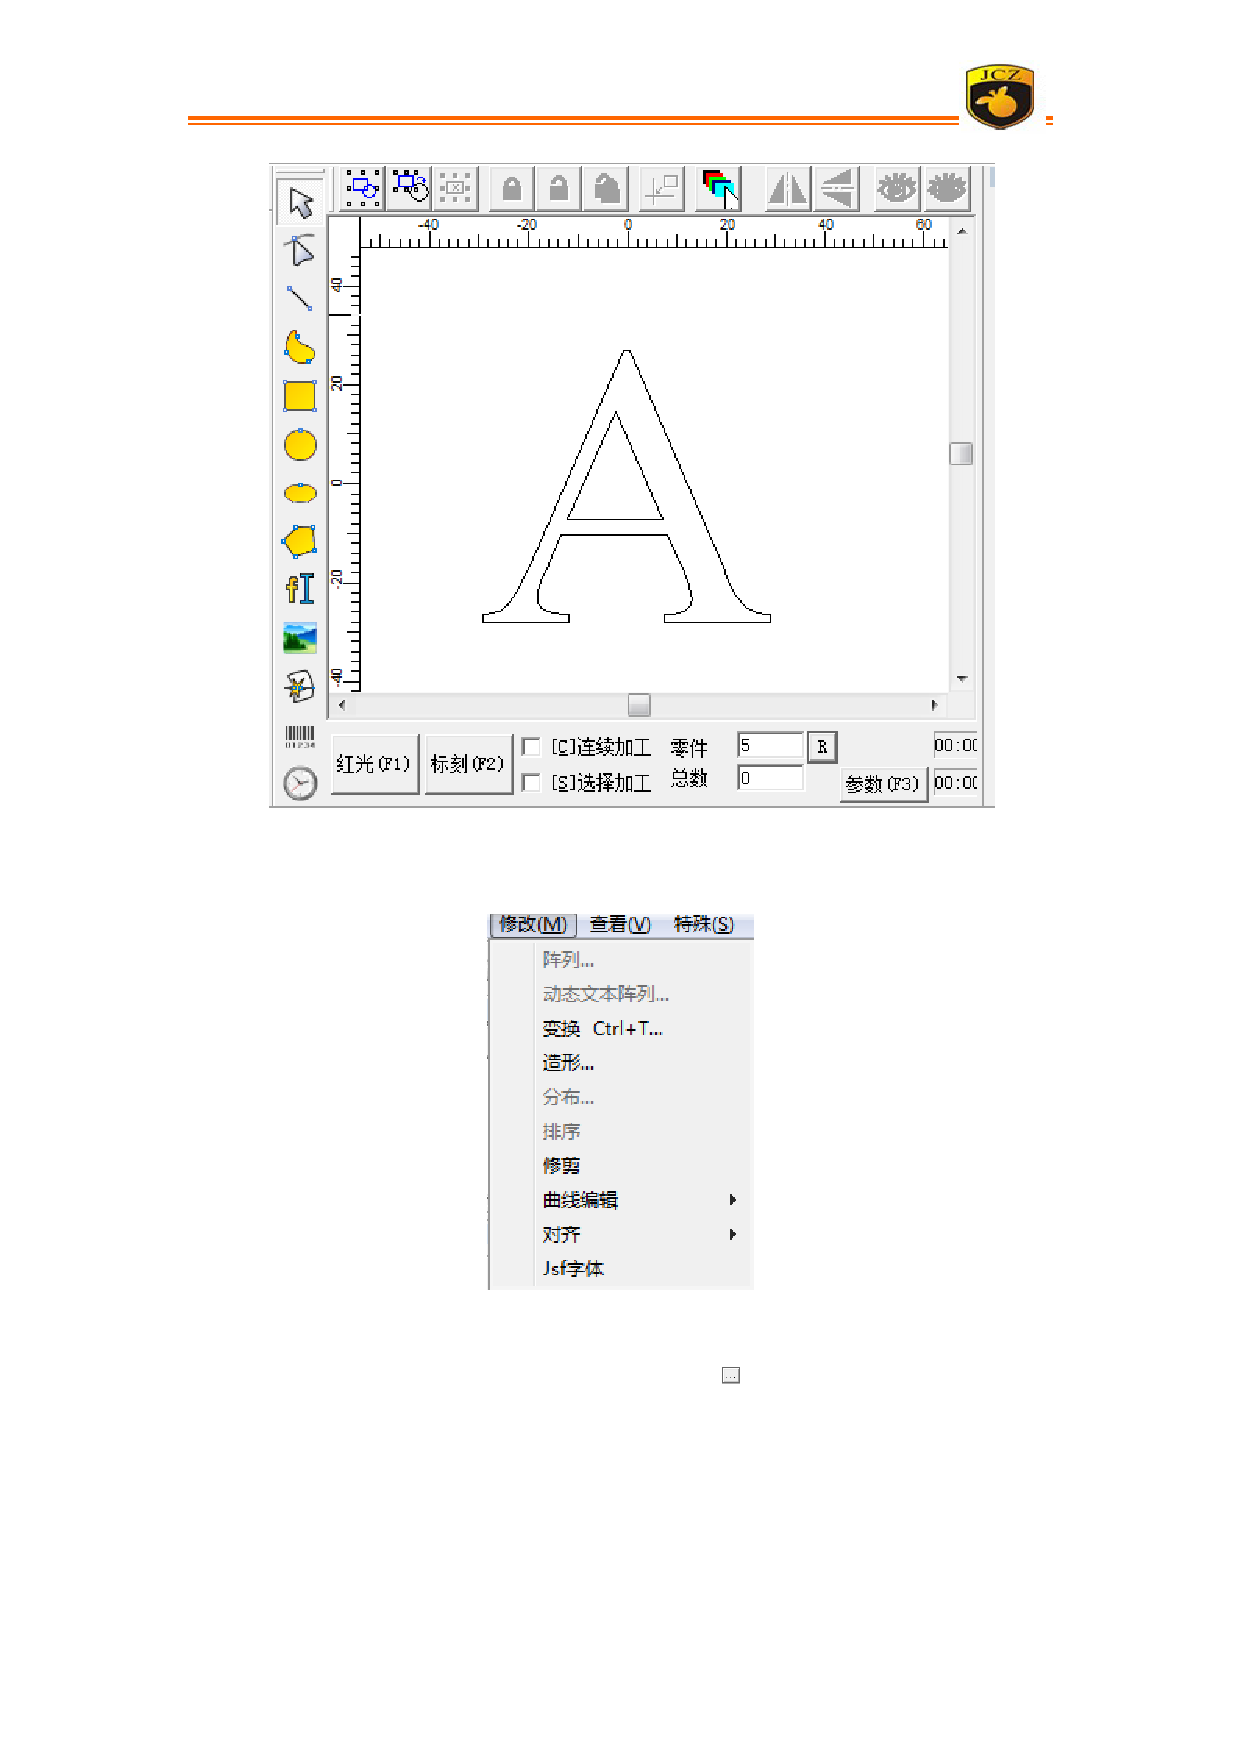Click the first eye icon in the toolbar
The width and height of the screenshot is (1240, 1754).
pos(896,189)
